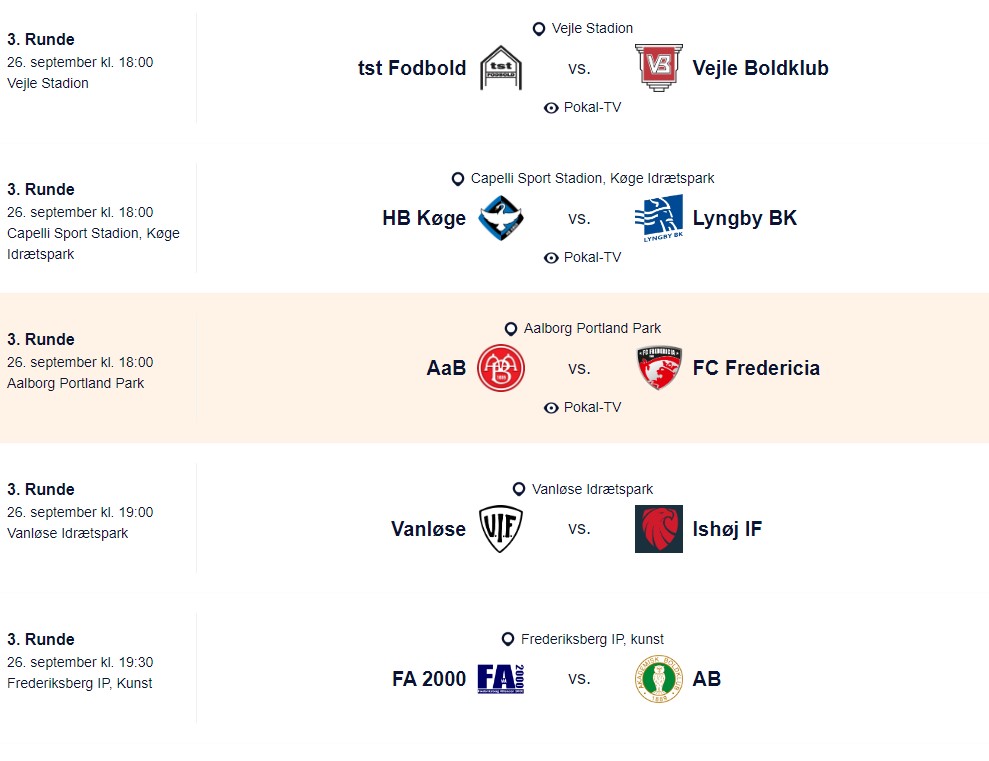This screenshot has height=761, width=989.
Task: Click the FC Fredericia shield logo
Action: coord(658,368)
